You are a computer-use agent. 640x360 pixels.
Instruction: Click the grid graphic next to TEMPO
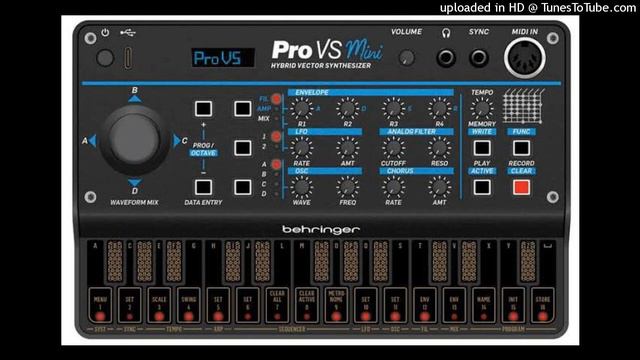(x=523, y=106)
